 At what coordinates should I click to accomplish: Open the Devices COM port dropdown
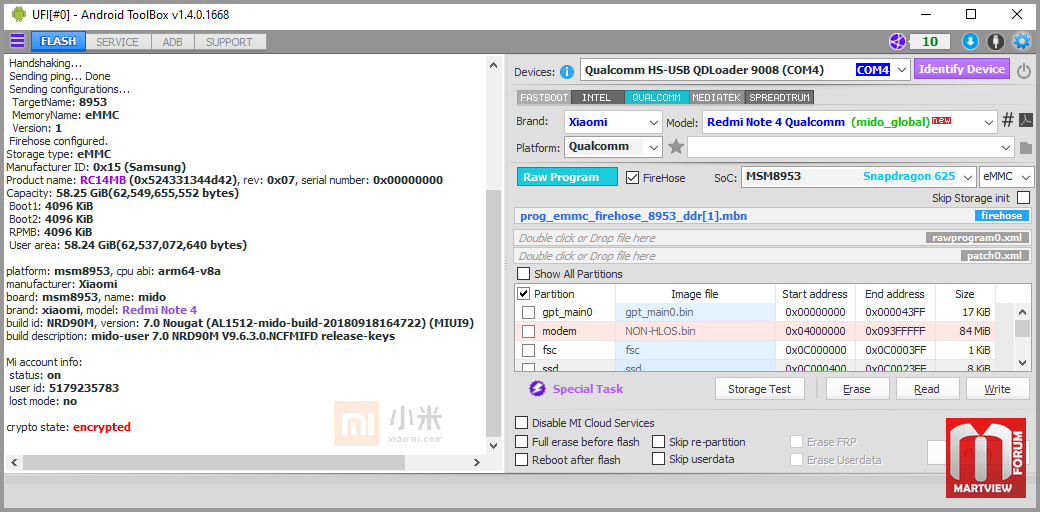(901, 70)
